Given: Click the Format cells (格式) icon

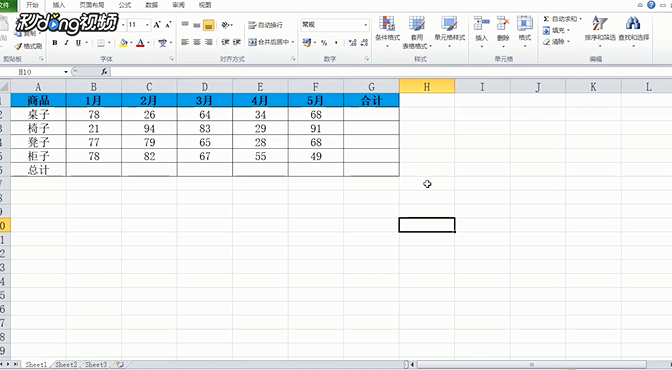Looking at the screenshot, I should 525,23.
